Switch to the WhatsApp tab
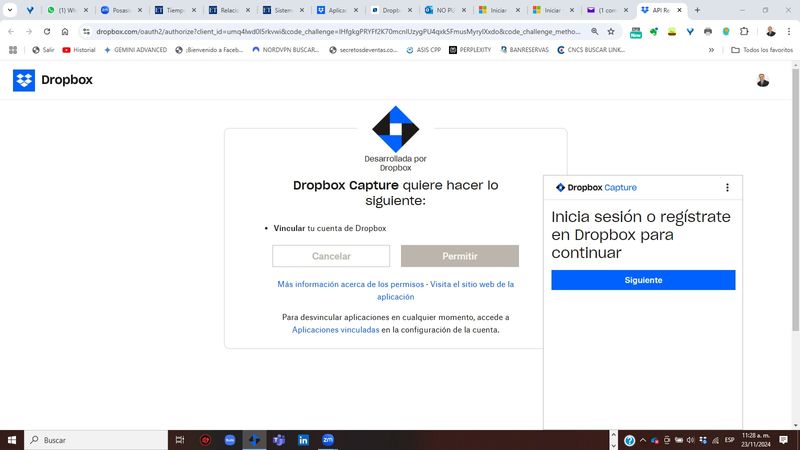Image resolution: width=800 pixels, height=450 pixels. 67,10
